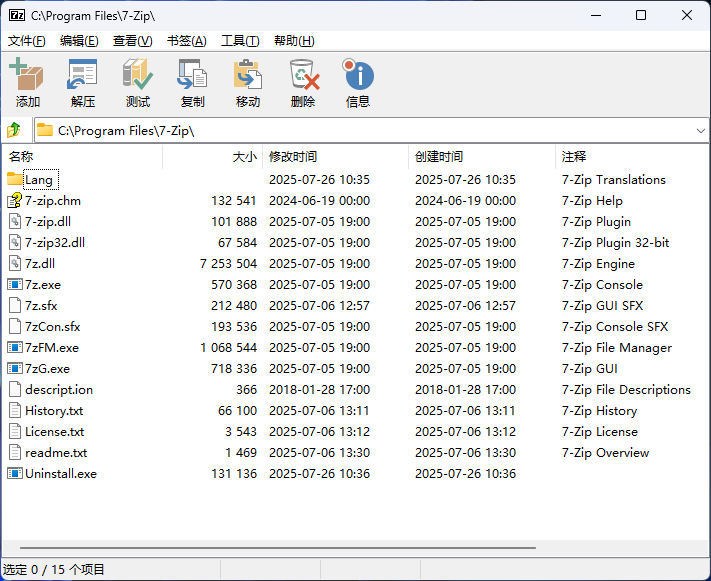Image resolution: width=711 pixels, height=581 pixels.
Task: Select the readme.txt document icon
Action: tap(15, 452)
